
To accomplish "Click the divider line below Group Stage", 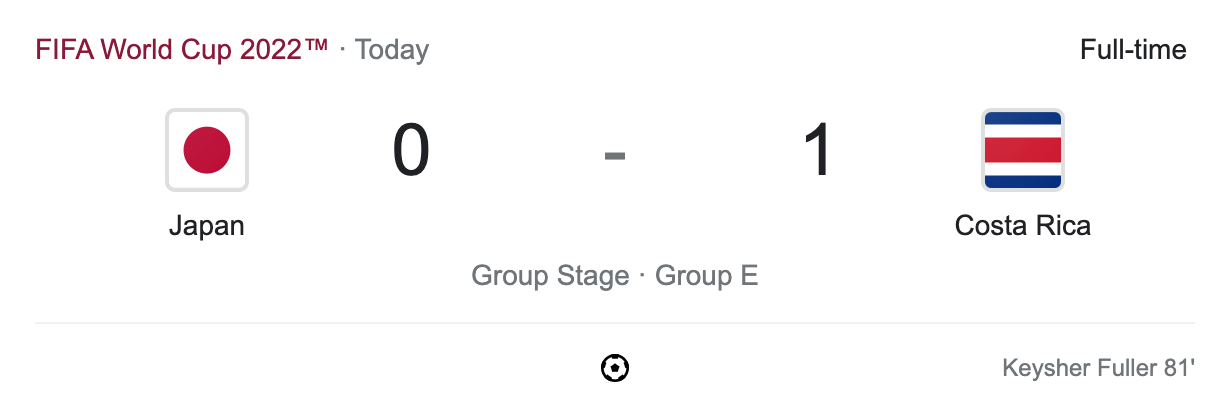I will point(615,323).
